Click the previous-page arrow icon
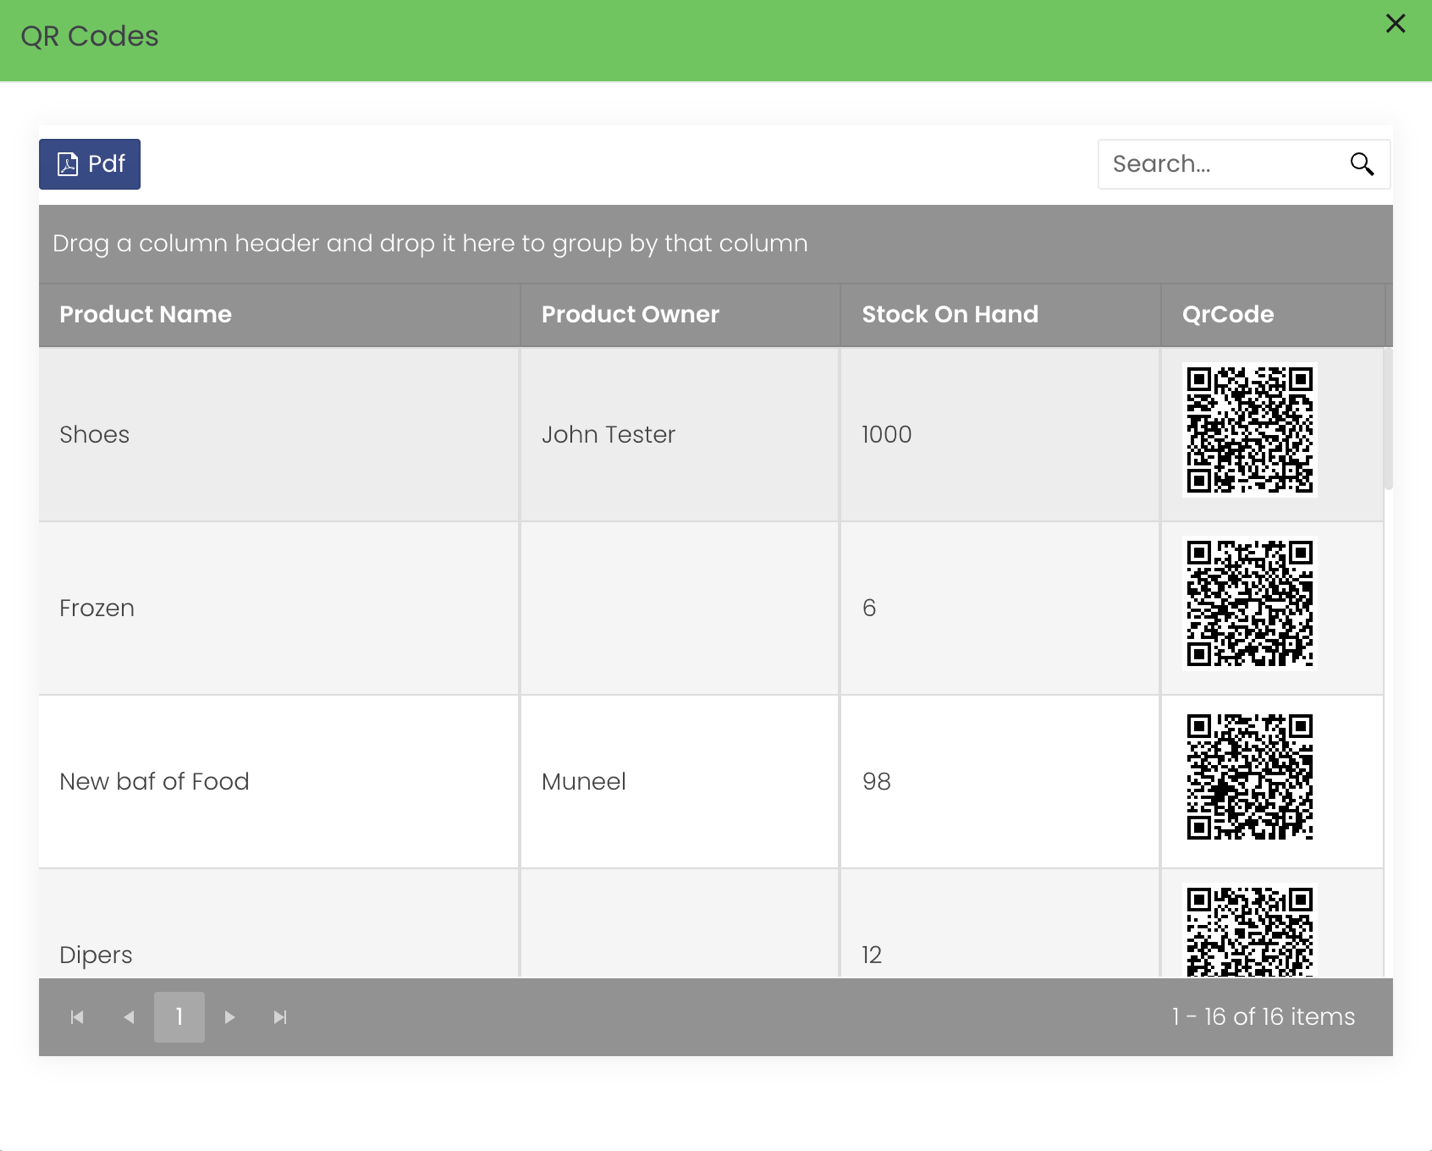The height and width of the screenshot is (1151, 1432). (128, 1016)
